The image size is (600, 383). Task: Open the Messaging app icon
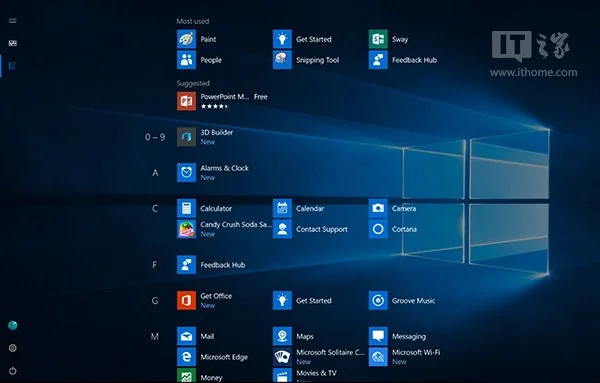click(x=378, y=336)
